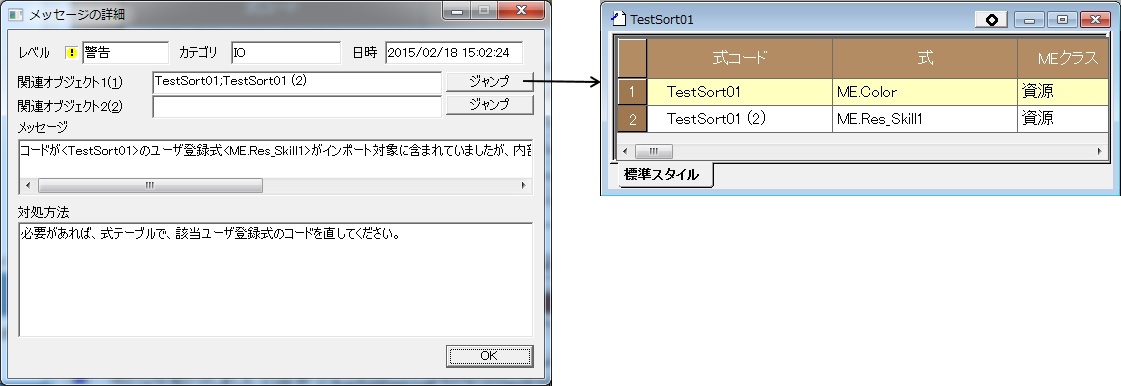Click the message box horizontal scrollbar thumb
The image size is (1121, 386).
[150, 185]
